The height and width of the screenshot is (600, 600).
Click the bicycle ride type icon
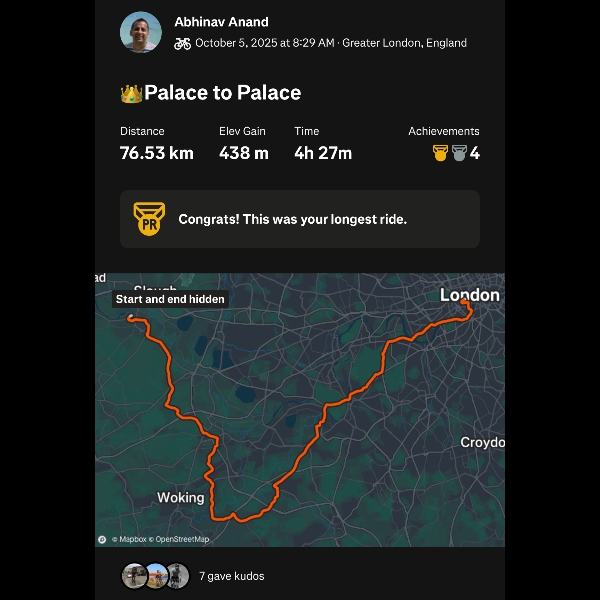[x=182, y=43]
